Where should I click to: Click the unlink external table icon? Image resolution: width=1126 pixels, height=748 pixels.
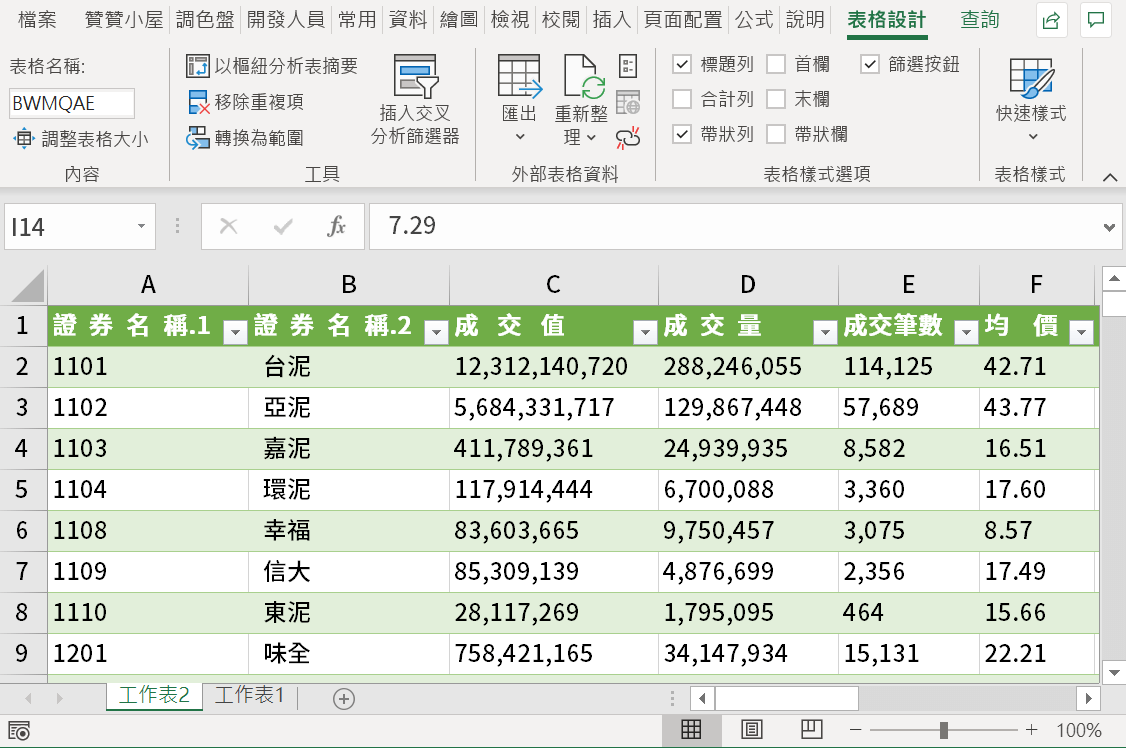[628, 137]
